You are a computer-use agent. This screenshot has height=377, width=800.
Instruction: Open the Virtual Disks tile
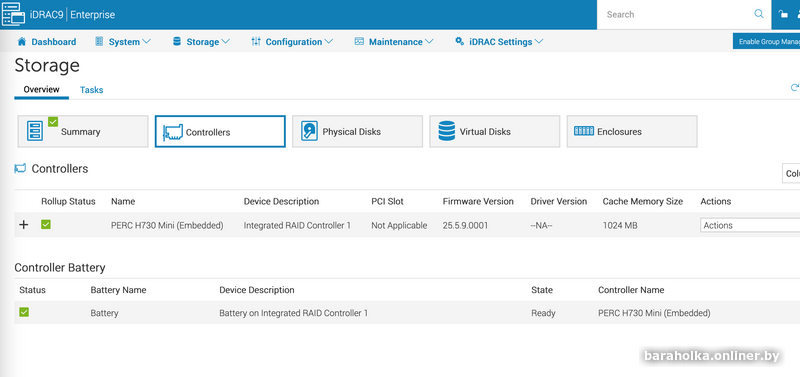[494, 131]
